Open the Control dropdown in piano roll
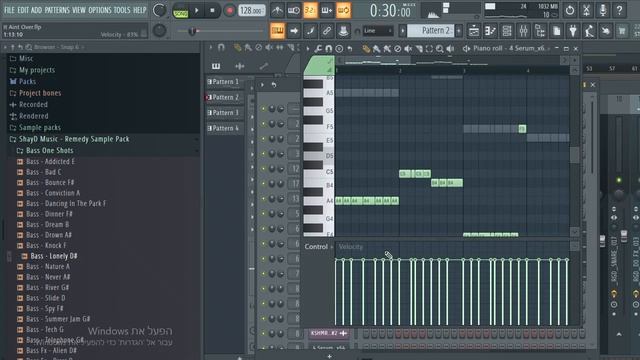The width and height of the screenshot is (640, 360). 318,247
